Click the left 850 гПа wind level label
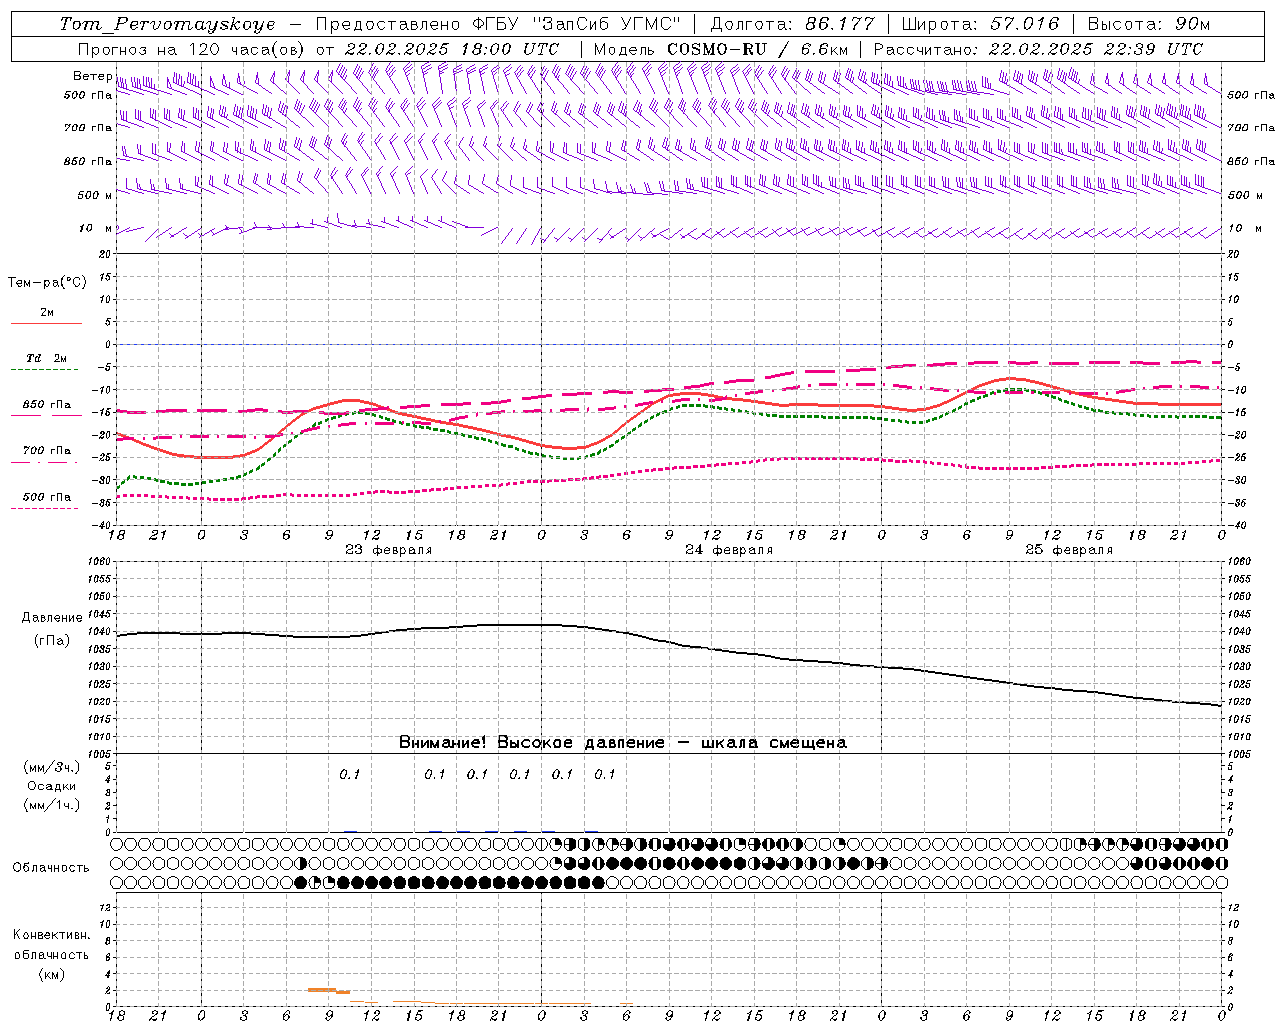 click(x=88, y=161)
